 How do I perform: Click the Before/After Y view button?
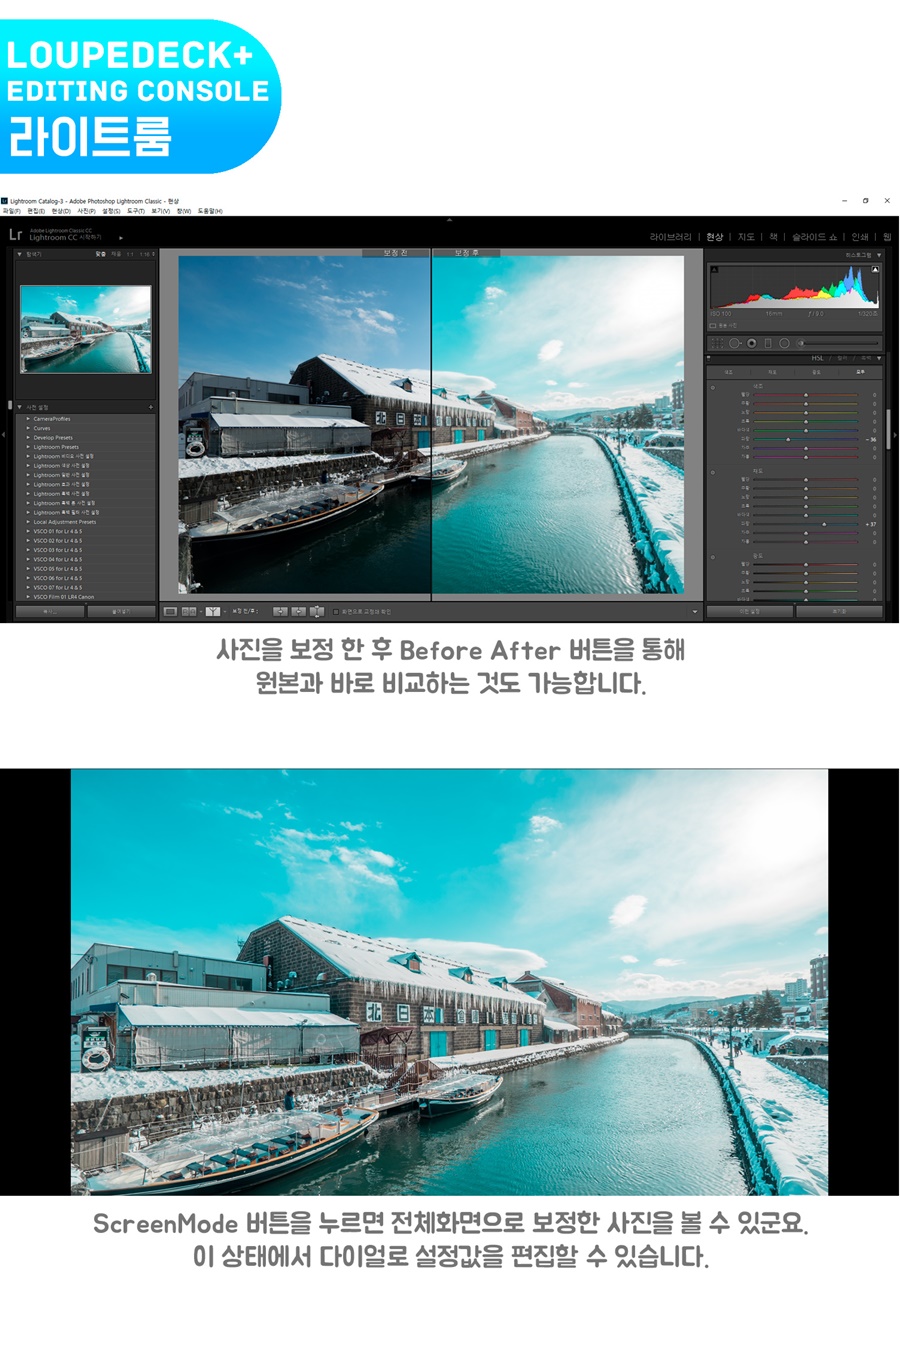tap(212, 611)
